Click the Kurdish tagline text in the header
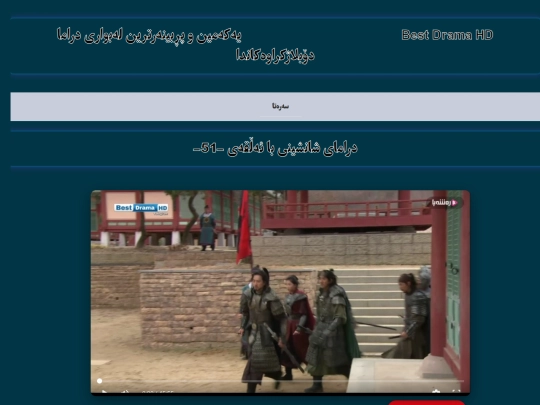540x405 pixels. (x=186, y=45)
